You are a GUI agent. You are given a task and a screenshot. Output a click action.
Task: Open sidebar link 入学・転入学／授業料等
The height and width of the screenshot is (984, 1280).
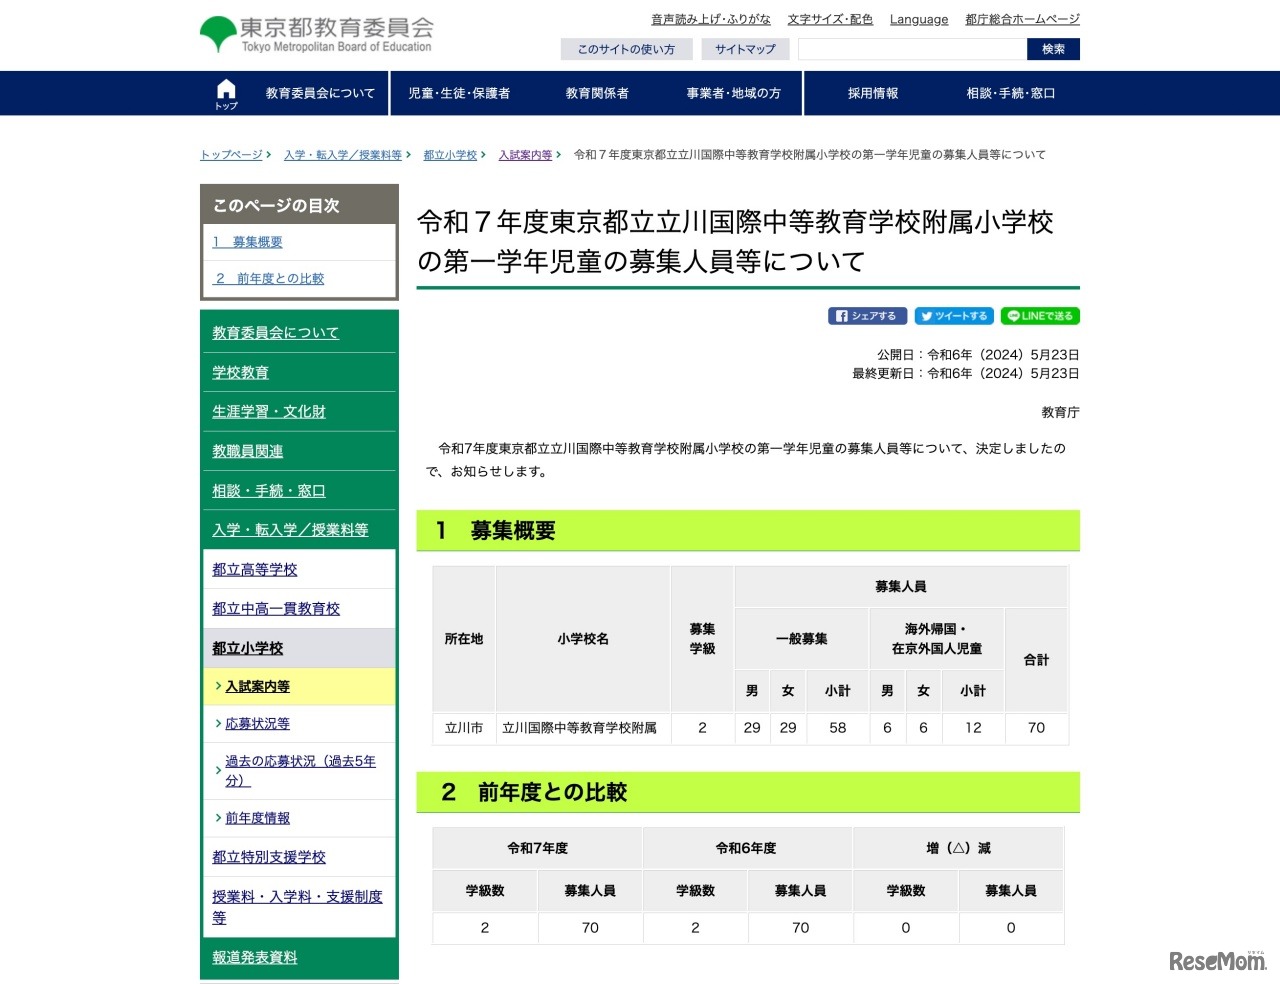290,530
